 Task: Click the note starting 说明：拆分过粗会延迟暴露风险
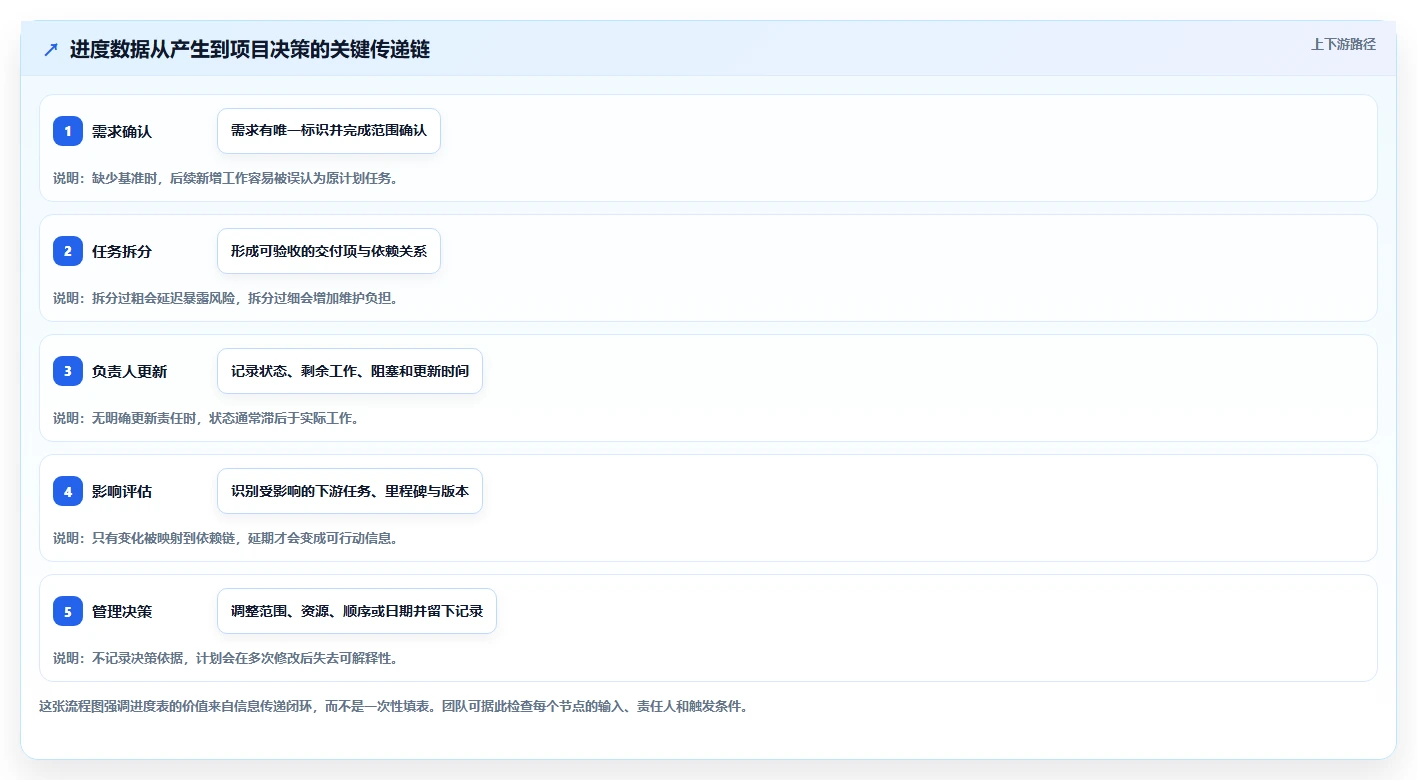(x=226, y=298)
